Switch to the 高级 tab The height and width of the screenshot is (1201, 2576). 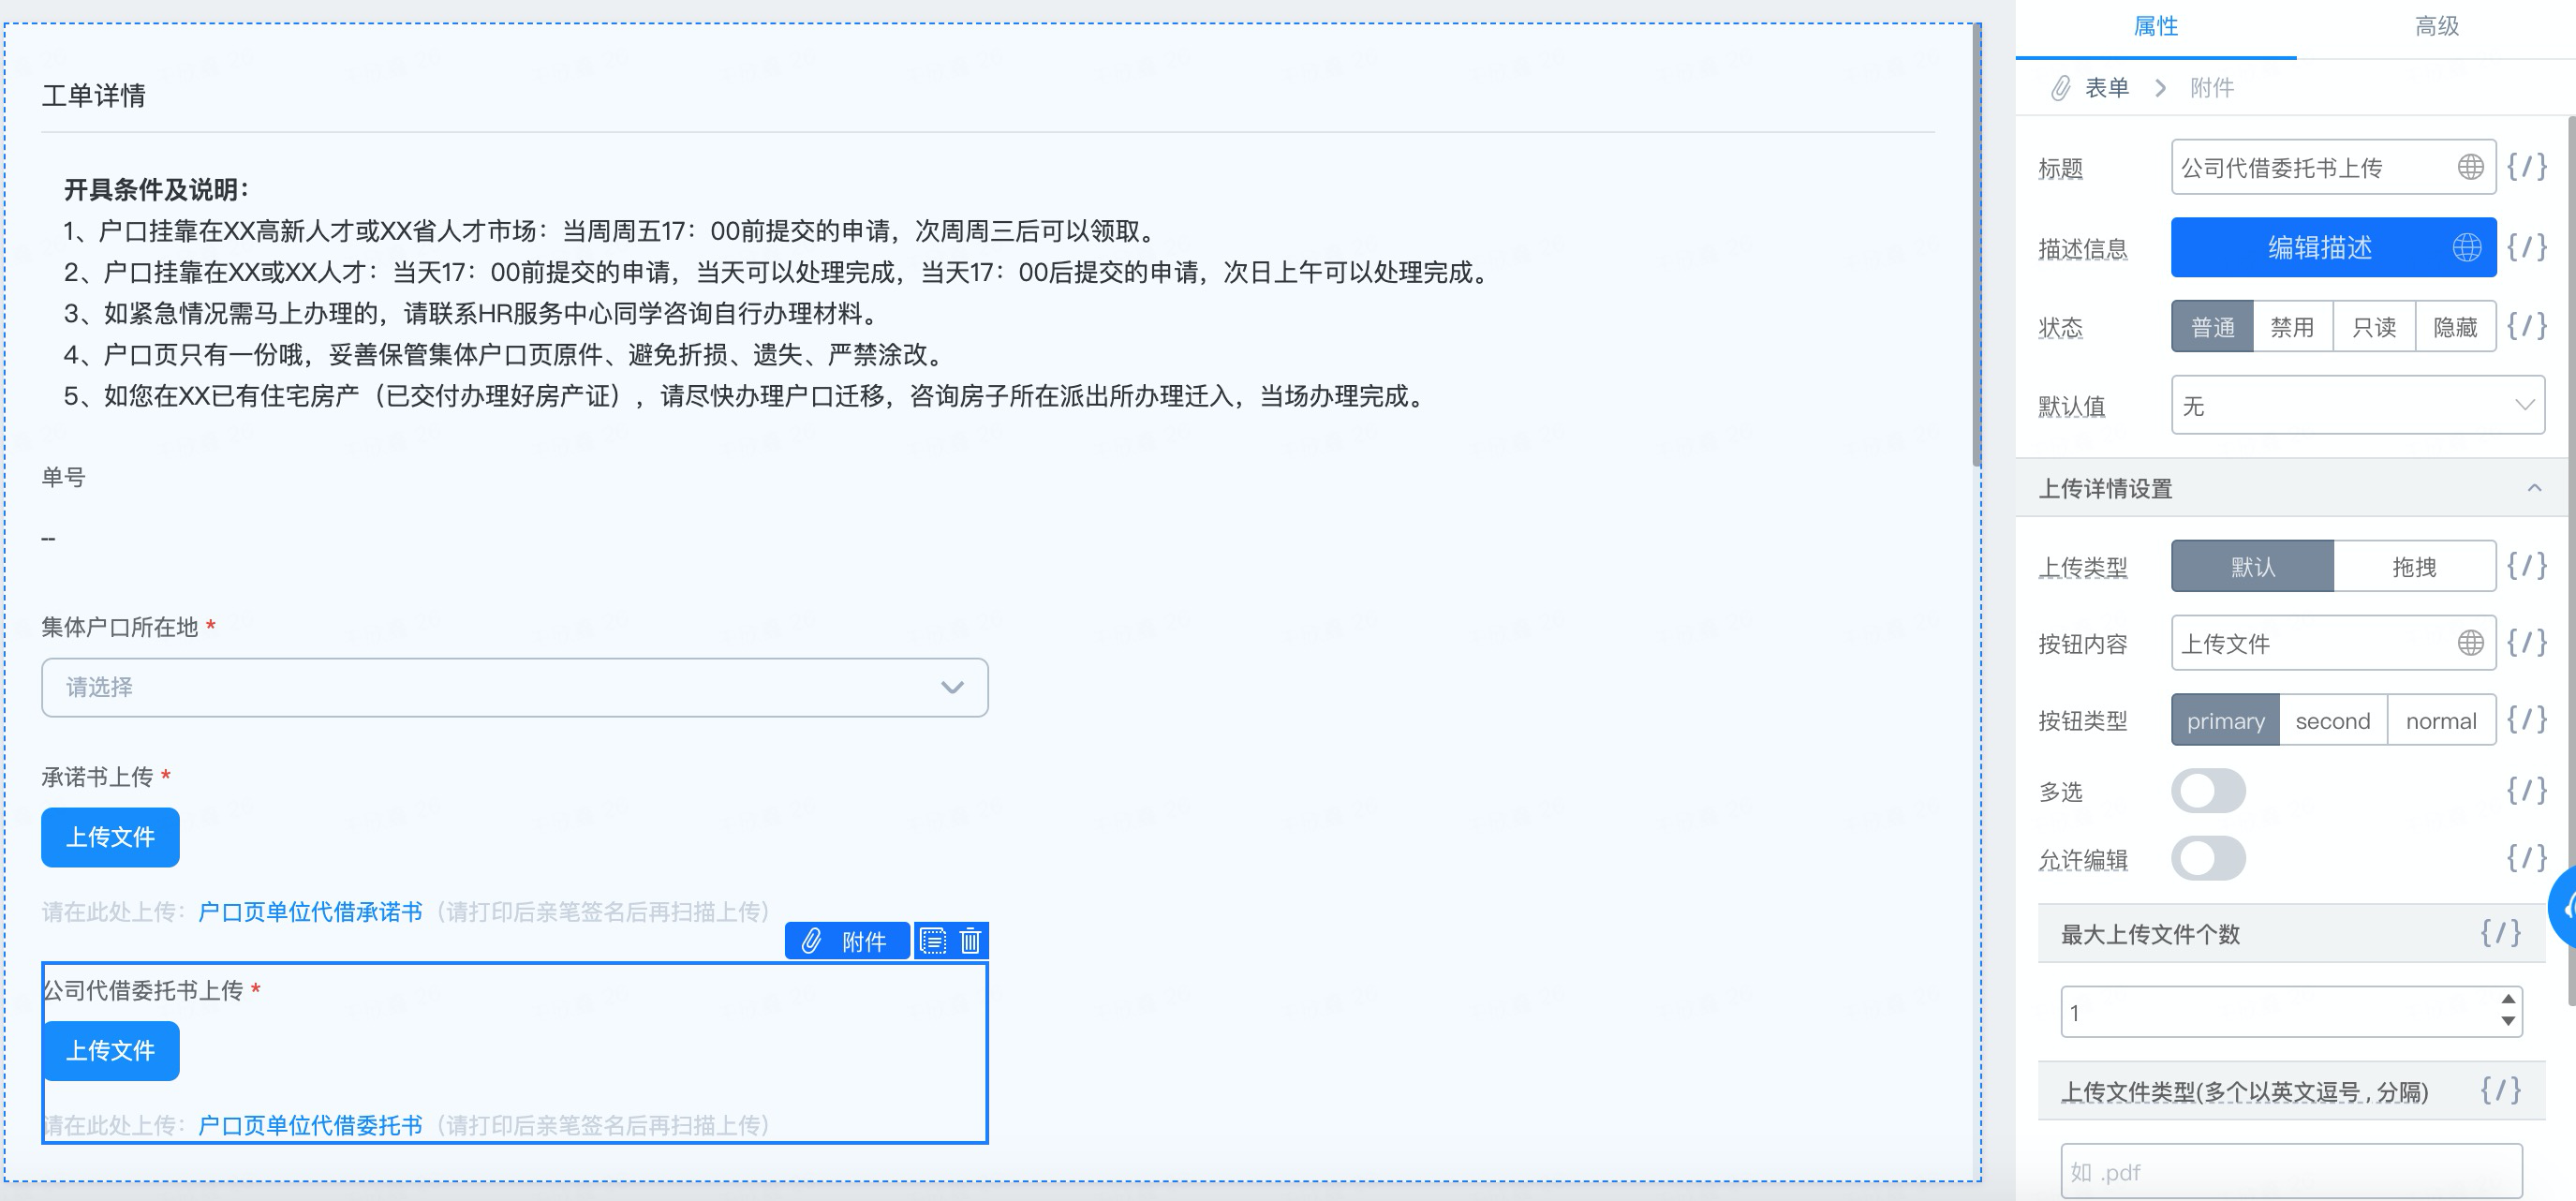click(x=2436, y=26)
